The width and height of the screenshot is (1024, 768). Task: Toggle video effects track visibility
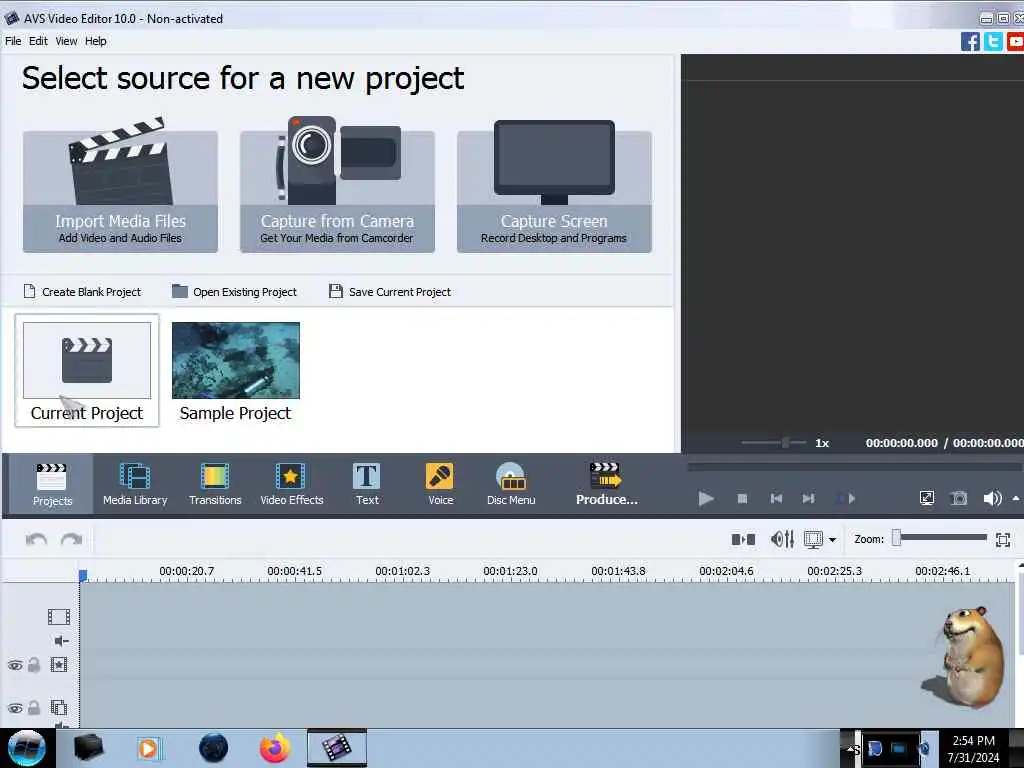[x=15, y=665]
